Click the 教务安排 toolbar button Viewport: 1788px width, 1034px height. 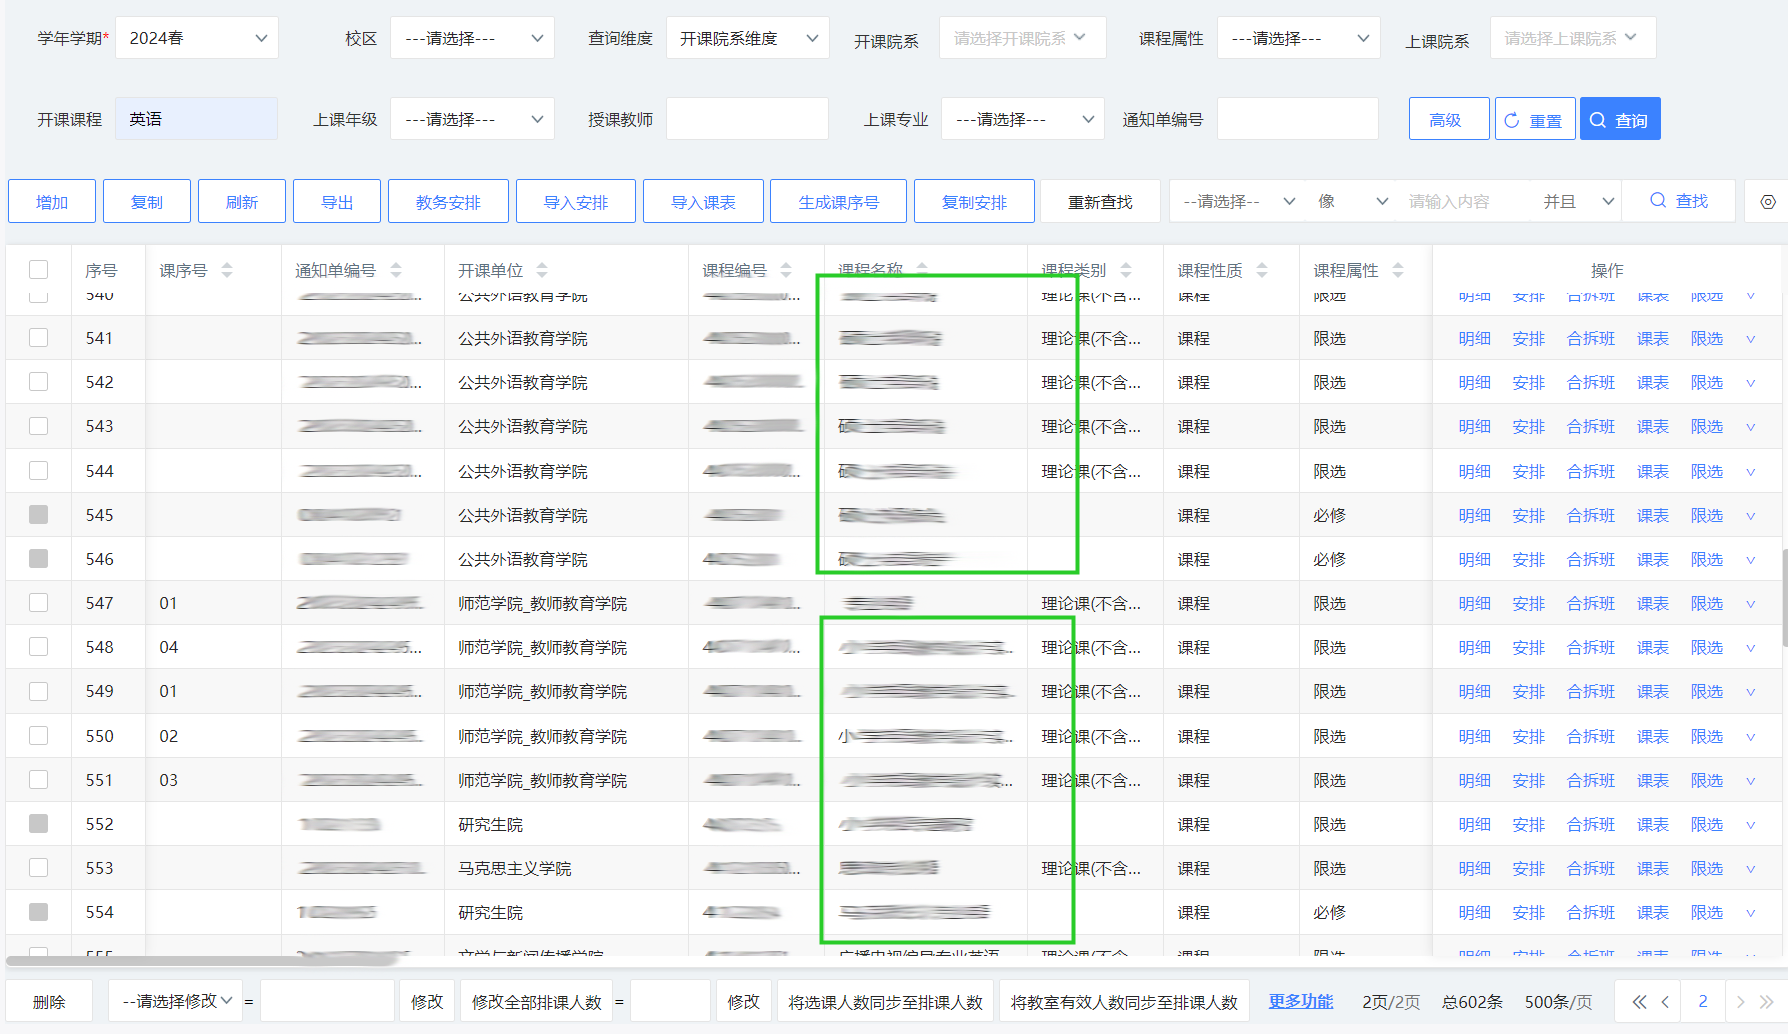(448, 202)
